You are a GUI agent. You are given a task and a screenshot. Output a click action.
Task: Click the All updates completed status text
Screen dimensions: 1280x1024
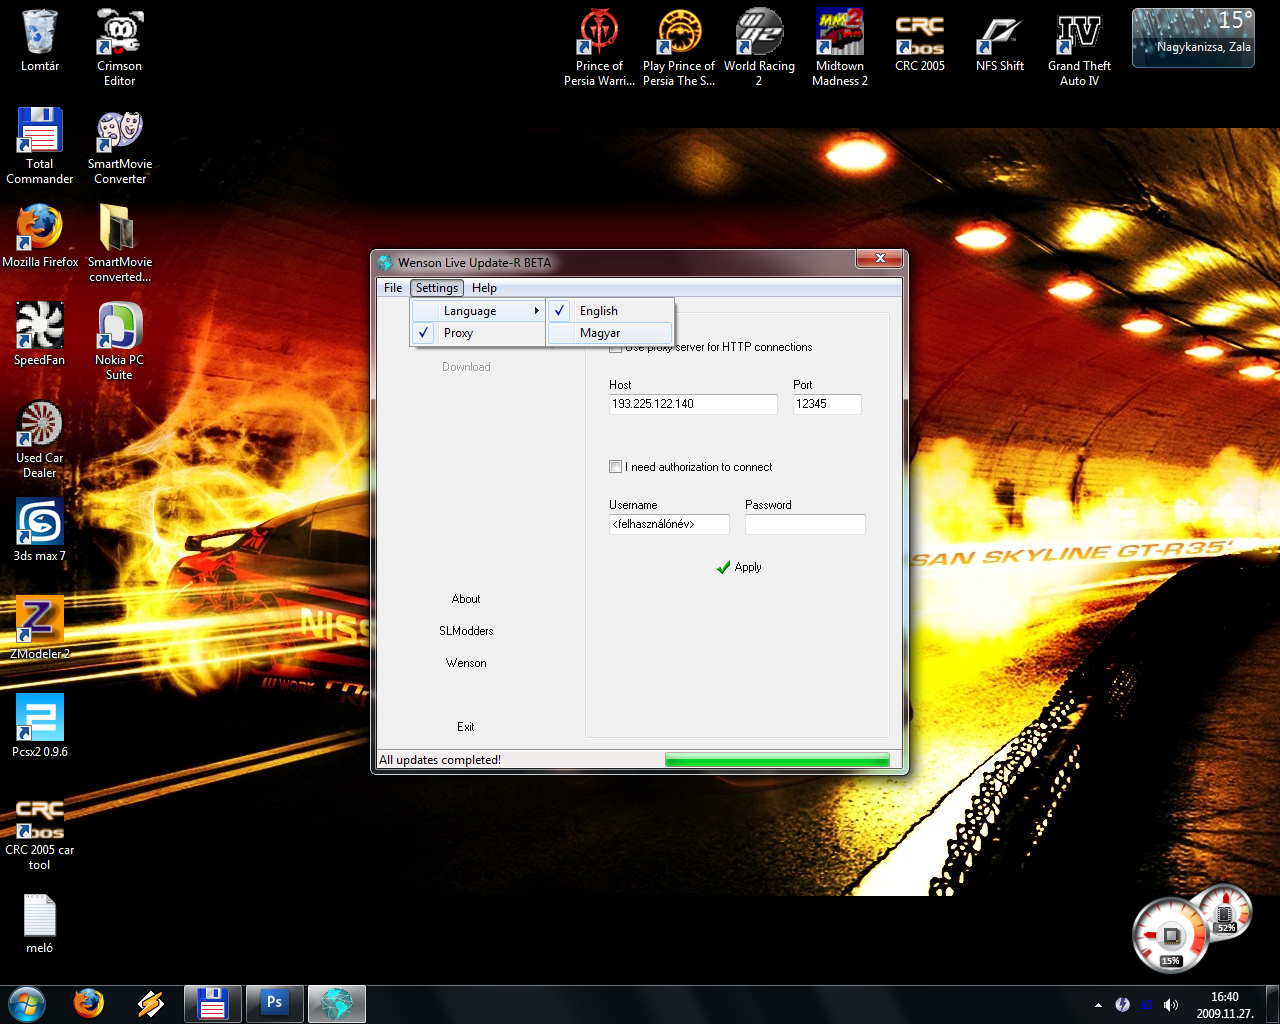point(440,760)
